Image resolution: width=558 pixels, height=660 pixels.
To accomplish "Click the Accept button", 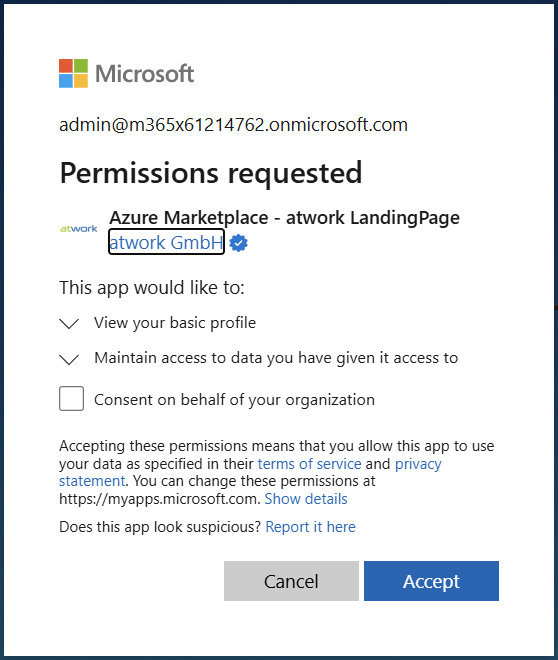I will (431, 581).
